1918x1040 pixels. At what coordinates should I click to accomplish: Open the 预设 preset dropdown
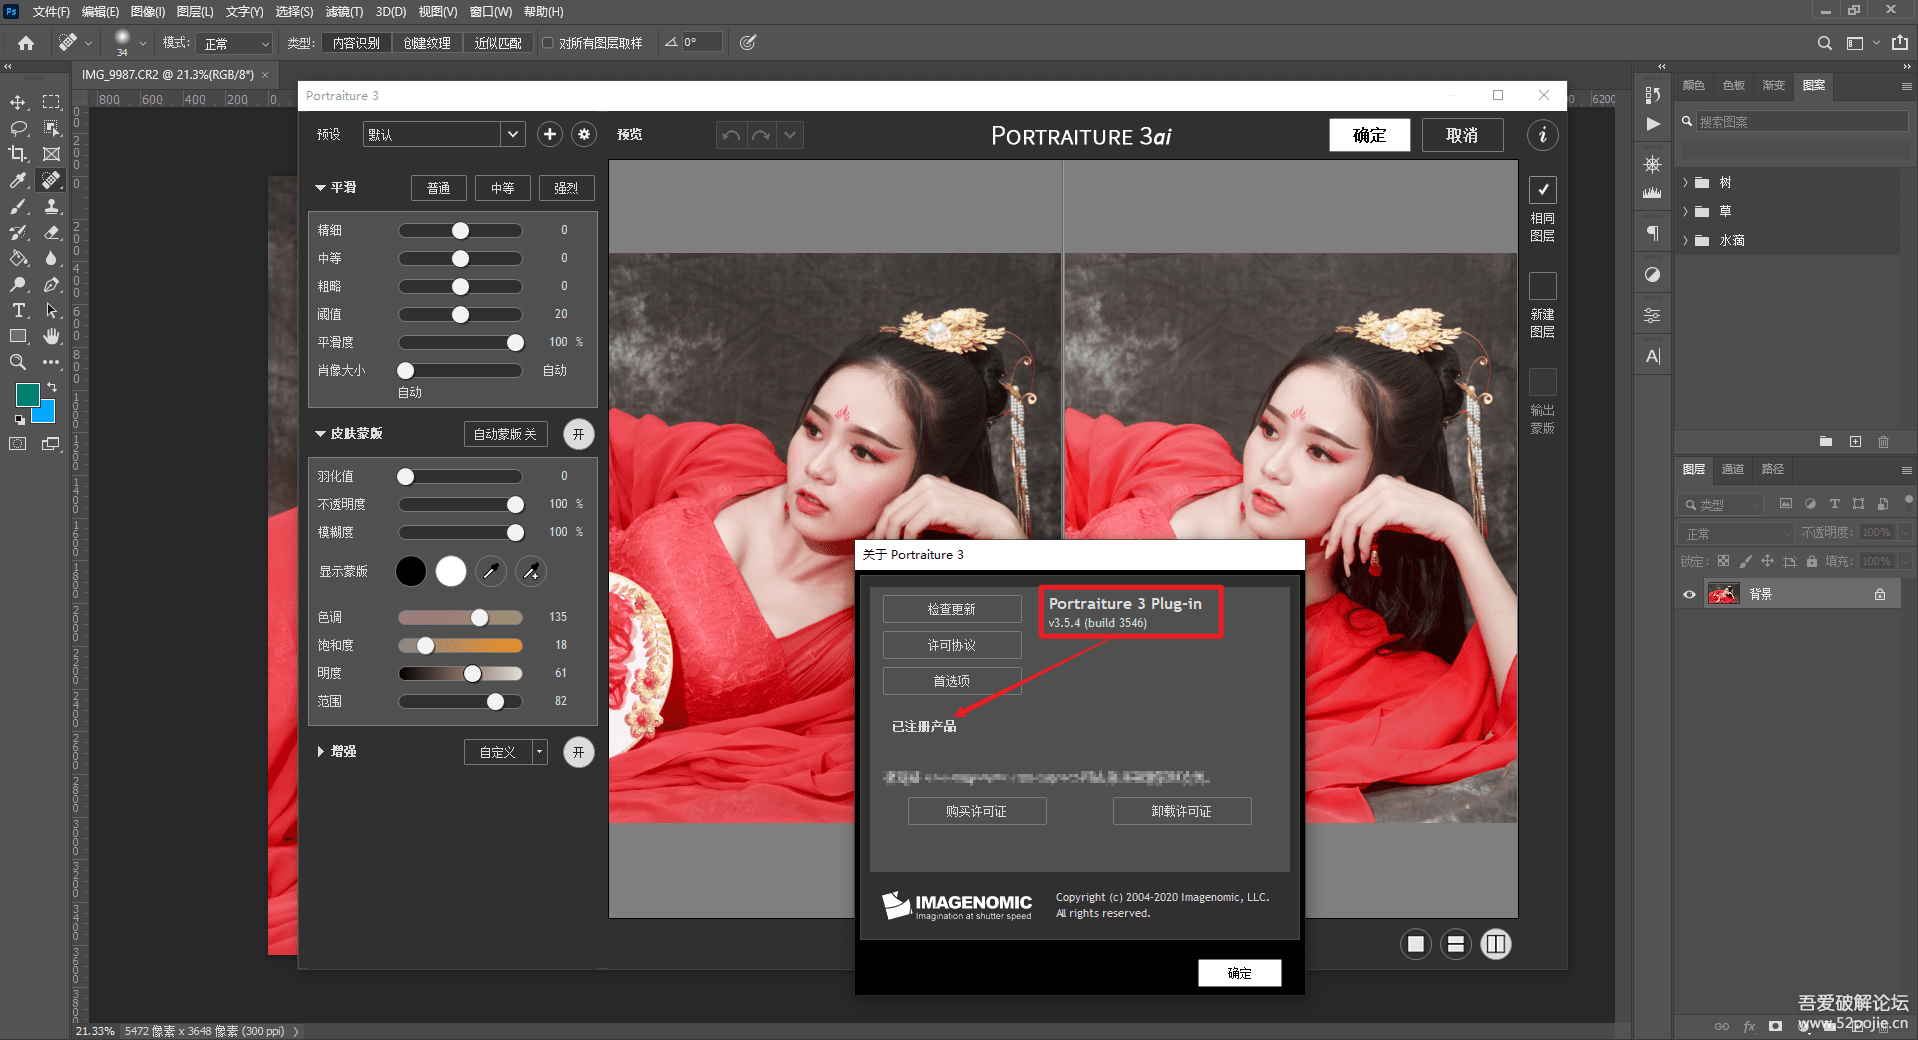coord(512,134)
